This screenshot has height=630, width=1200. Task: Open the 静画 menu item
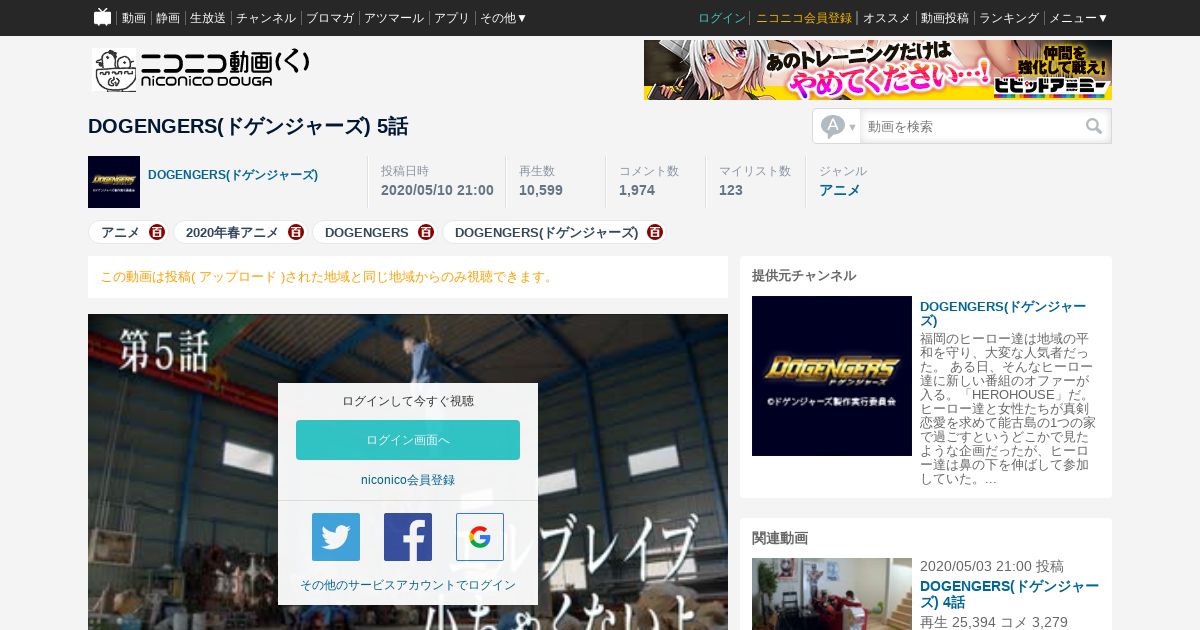[168, 18]
